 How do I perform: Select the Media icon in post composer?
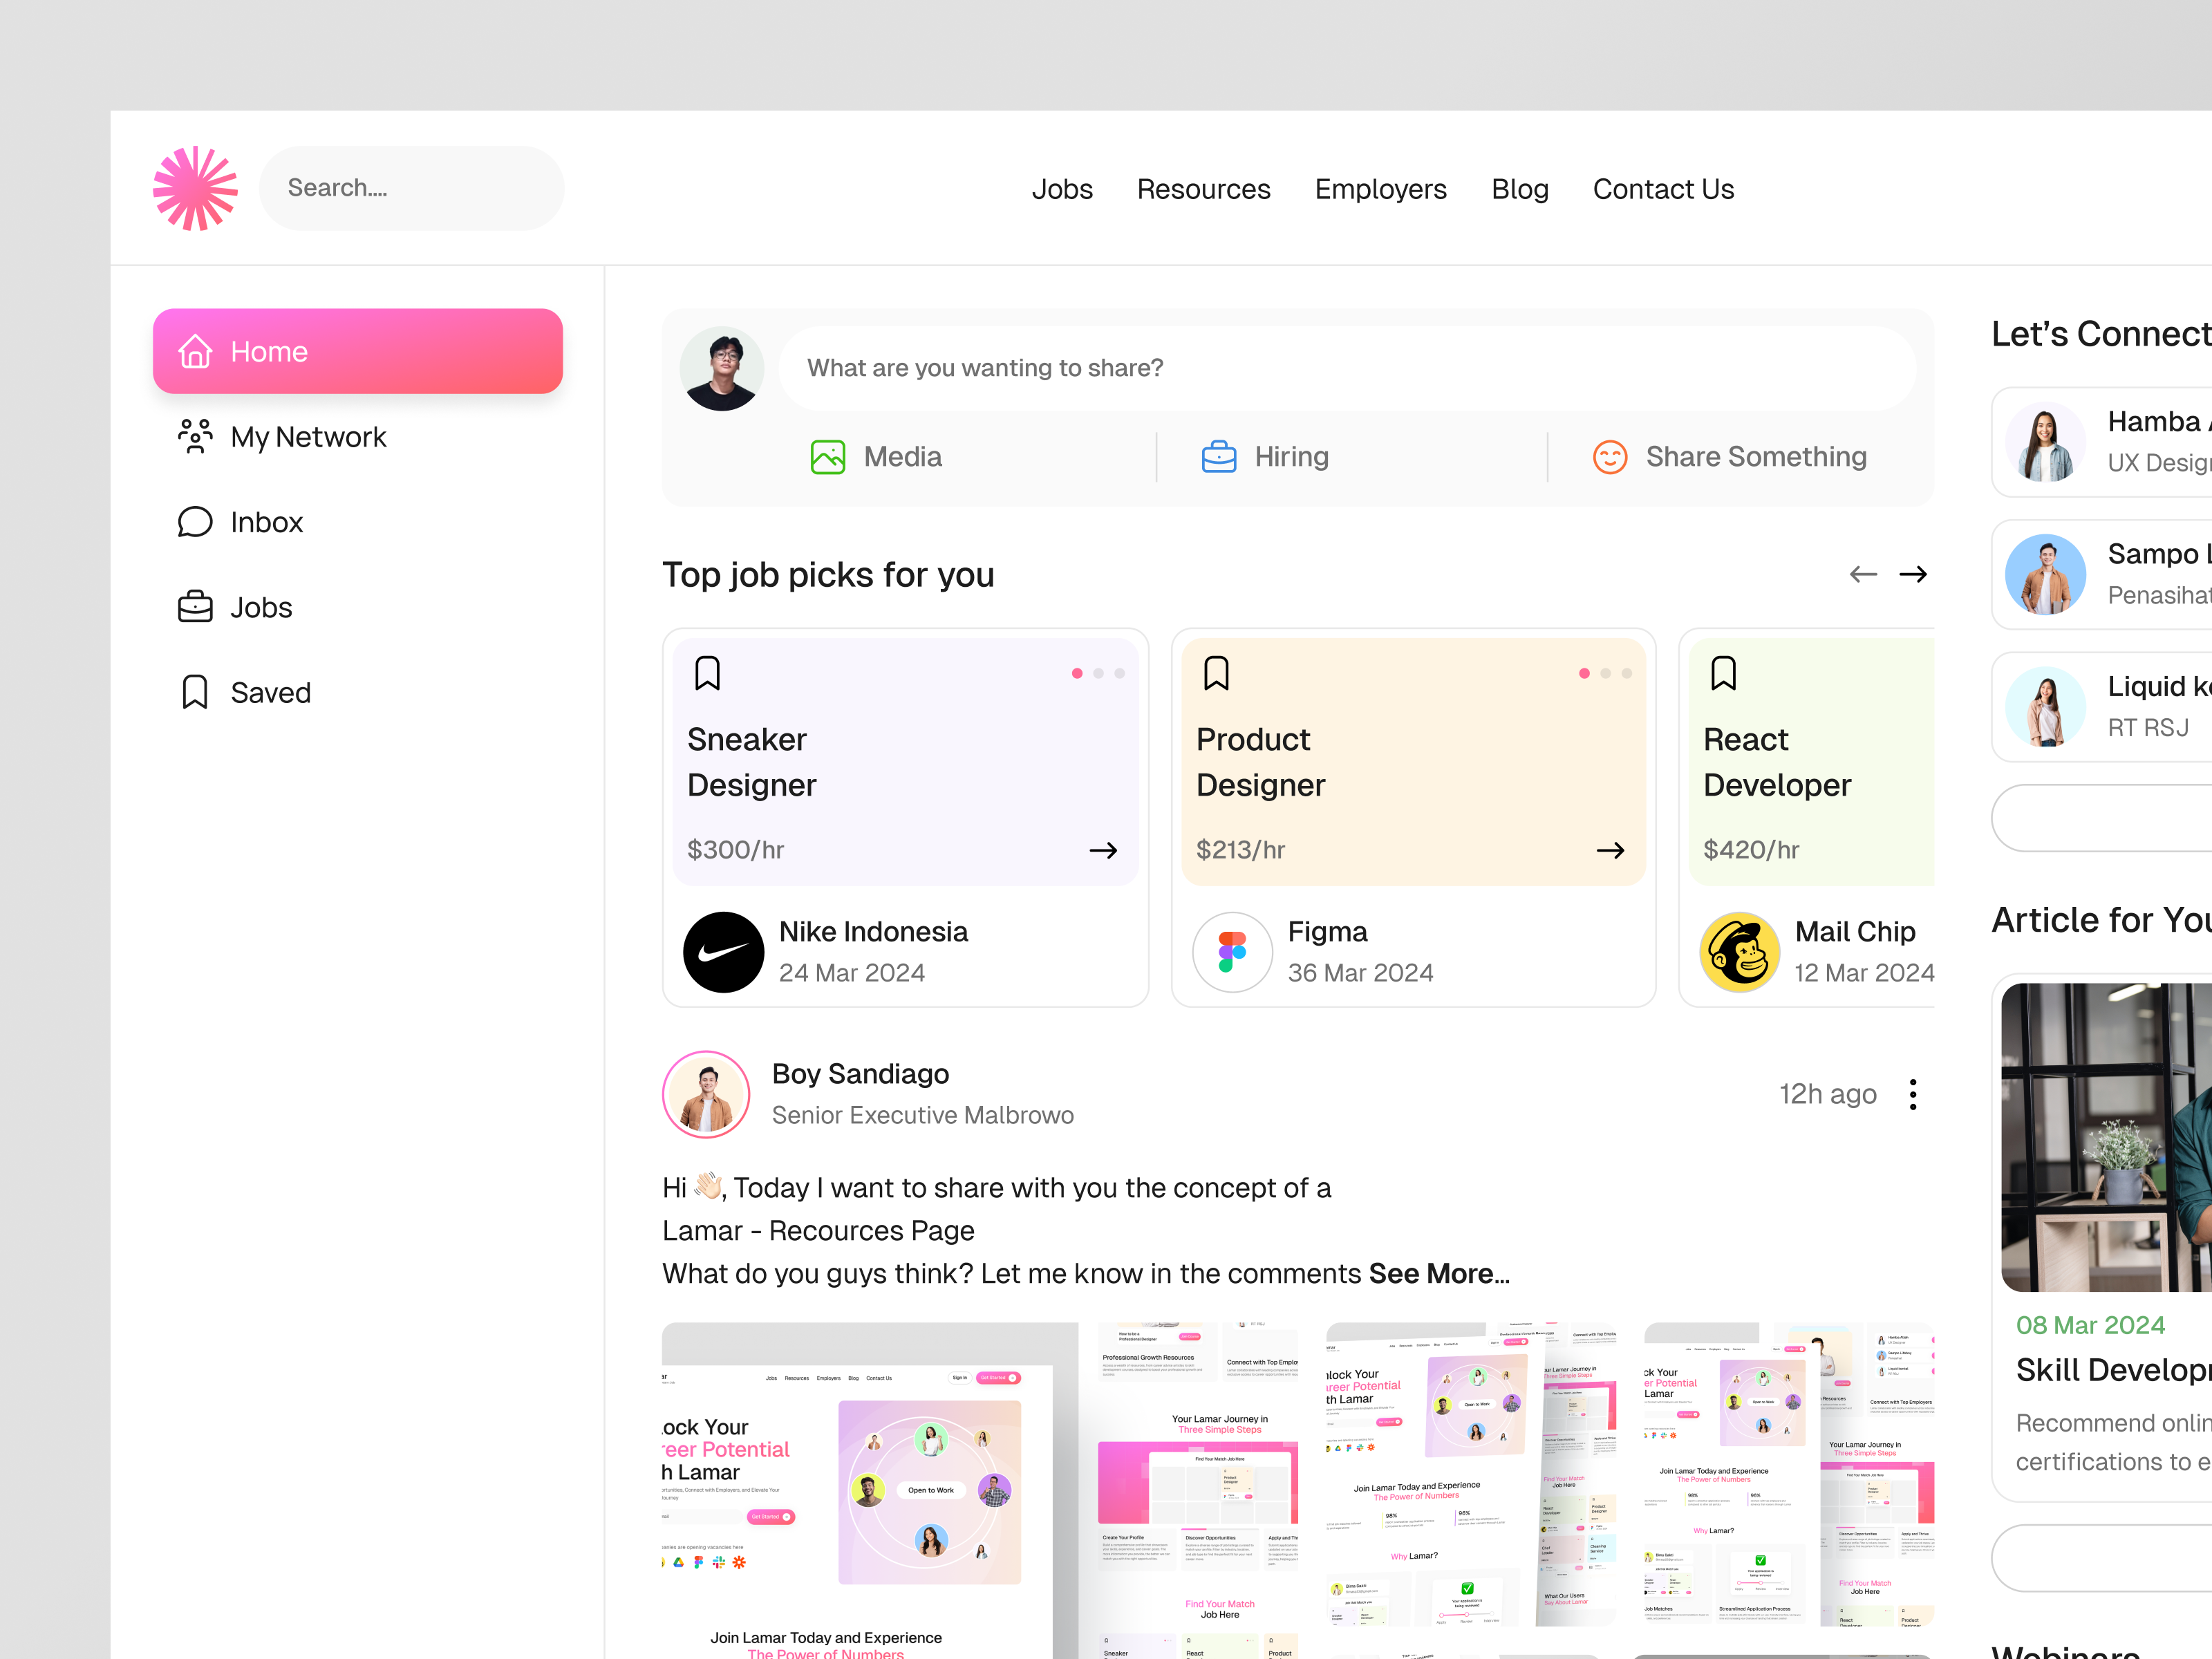pyautogui.click(x=828, y=456)
